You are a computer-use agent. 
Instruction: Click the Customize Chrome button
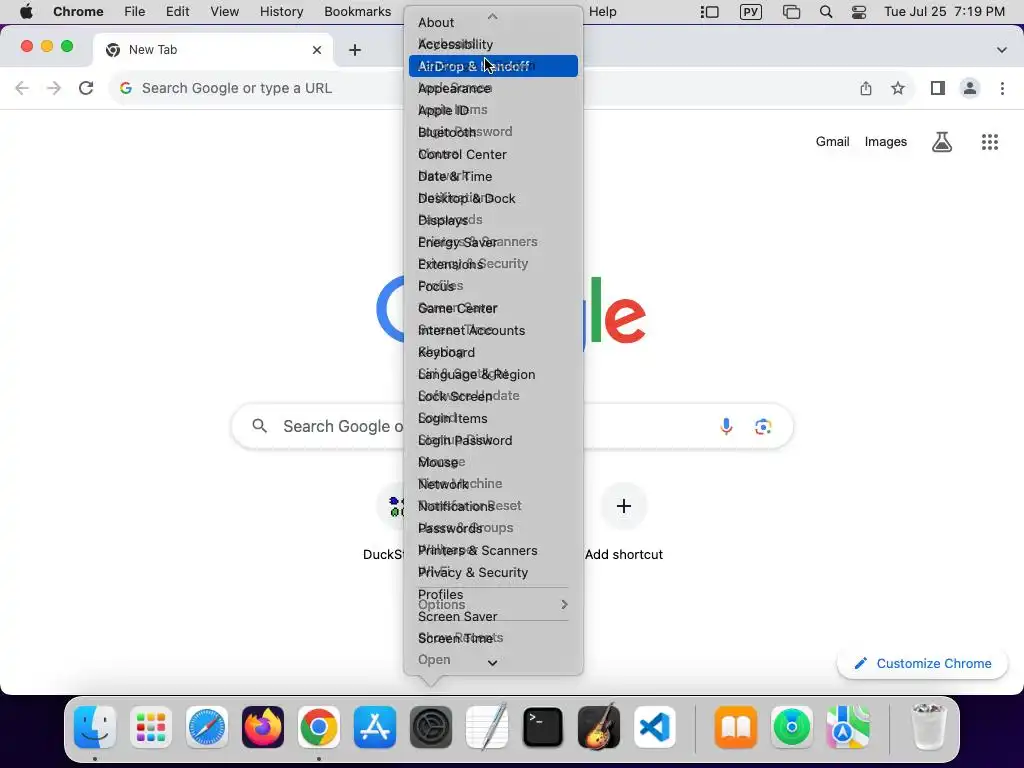pos(922,664)
